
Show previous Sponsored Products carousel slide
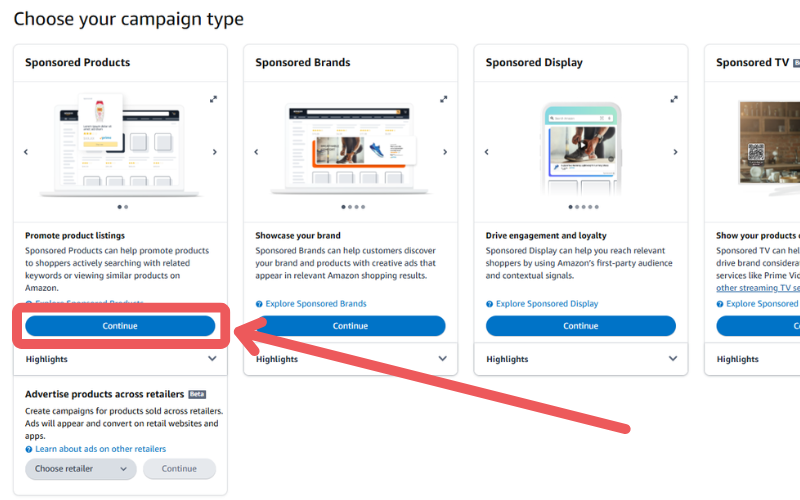click(x=26, y=152)
